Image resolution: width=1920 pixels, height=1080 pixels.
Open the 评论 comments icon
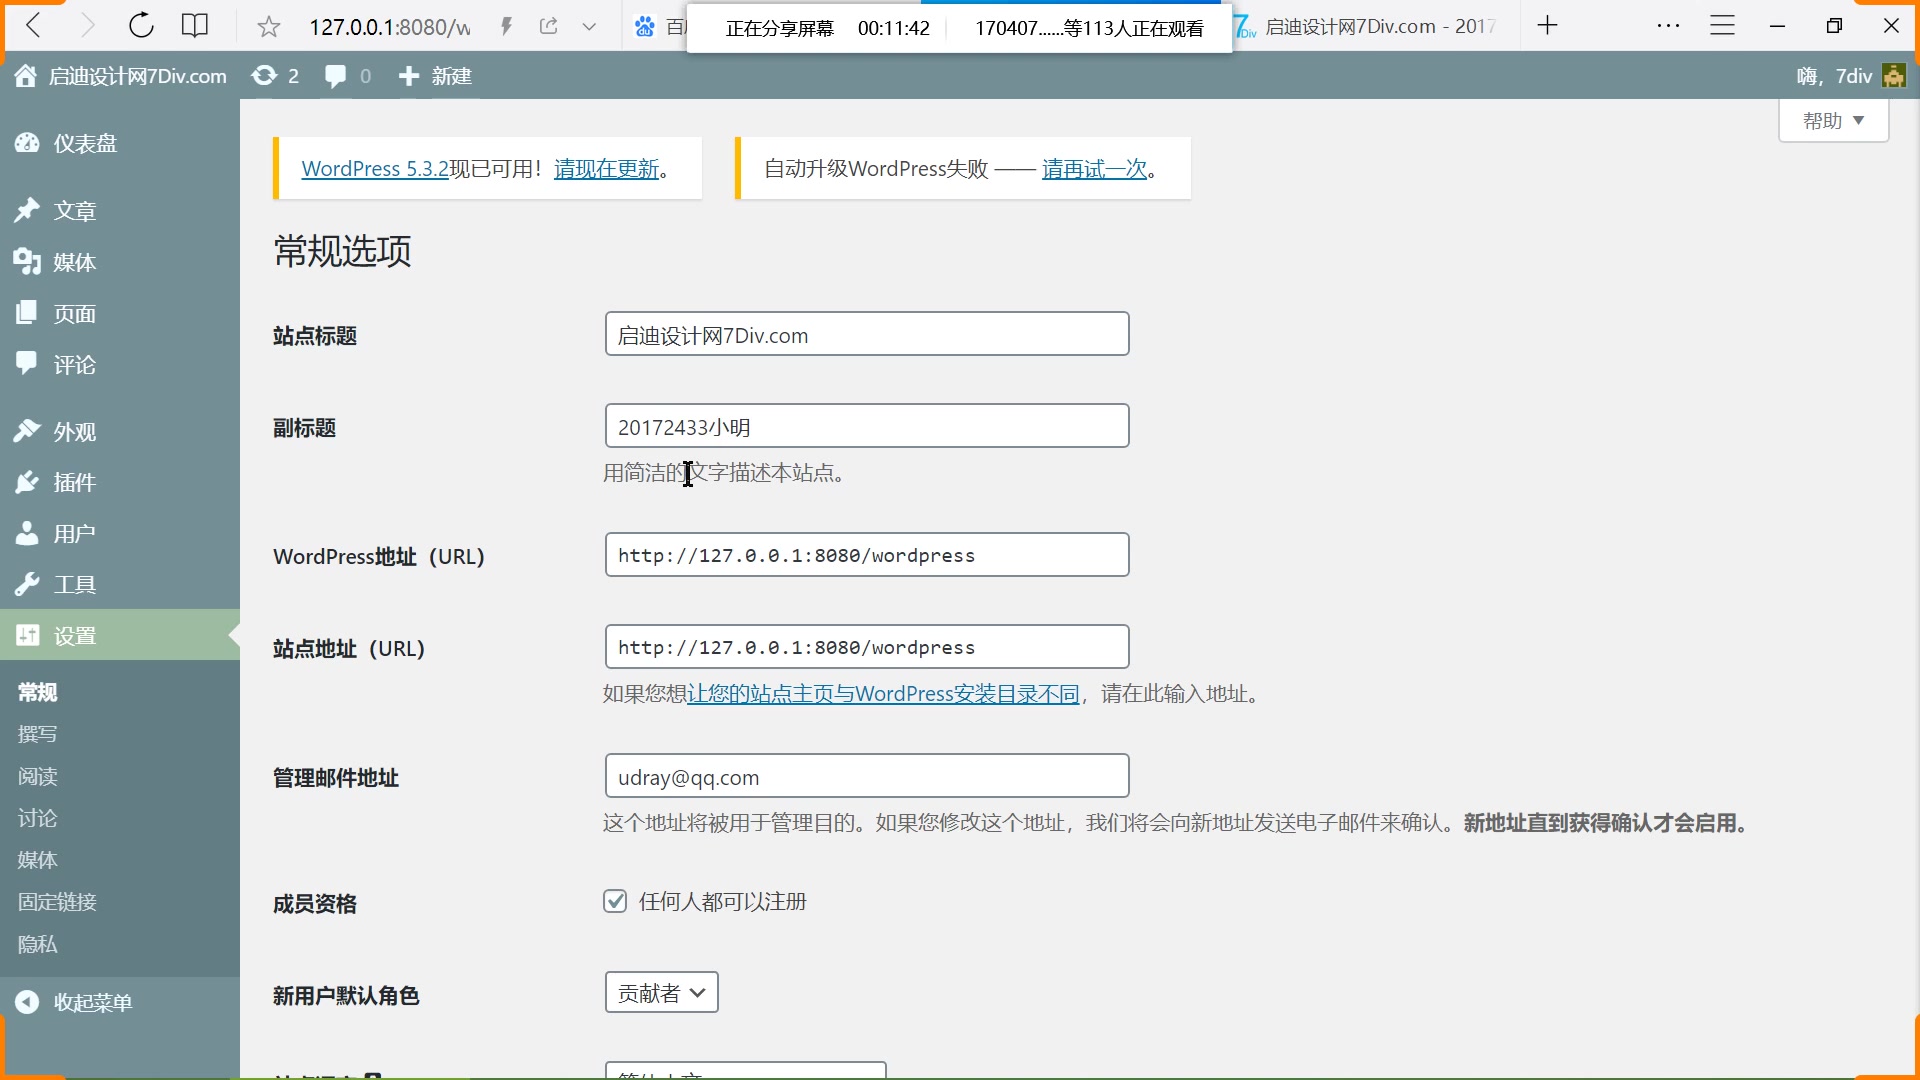(x=28, y=364)
